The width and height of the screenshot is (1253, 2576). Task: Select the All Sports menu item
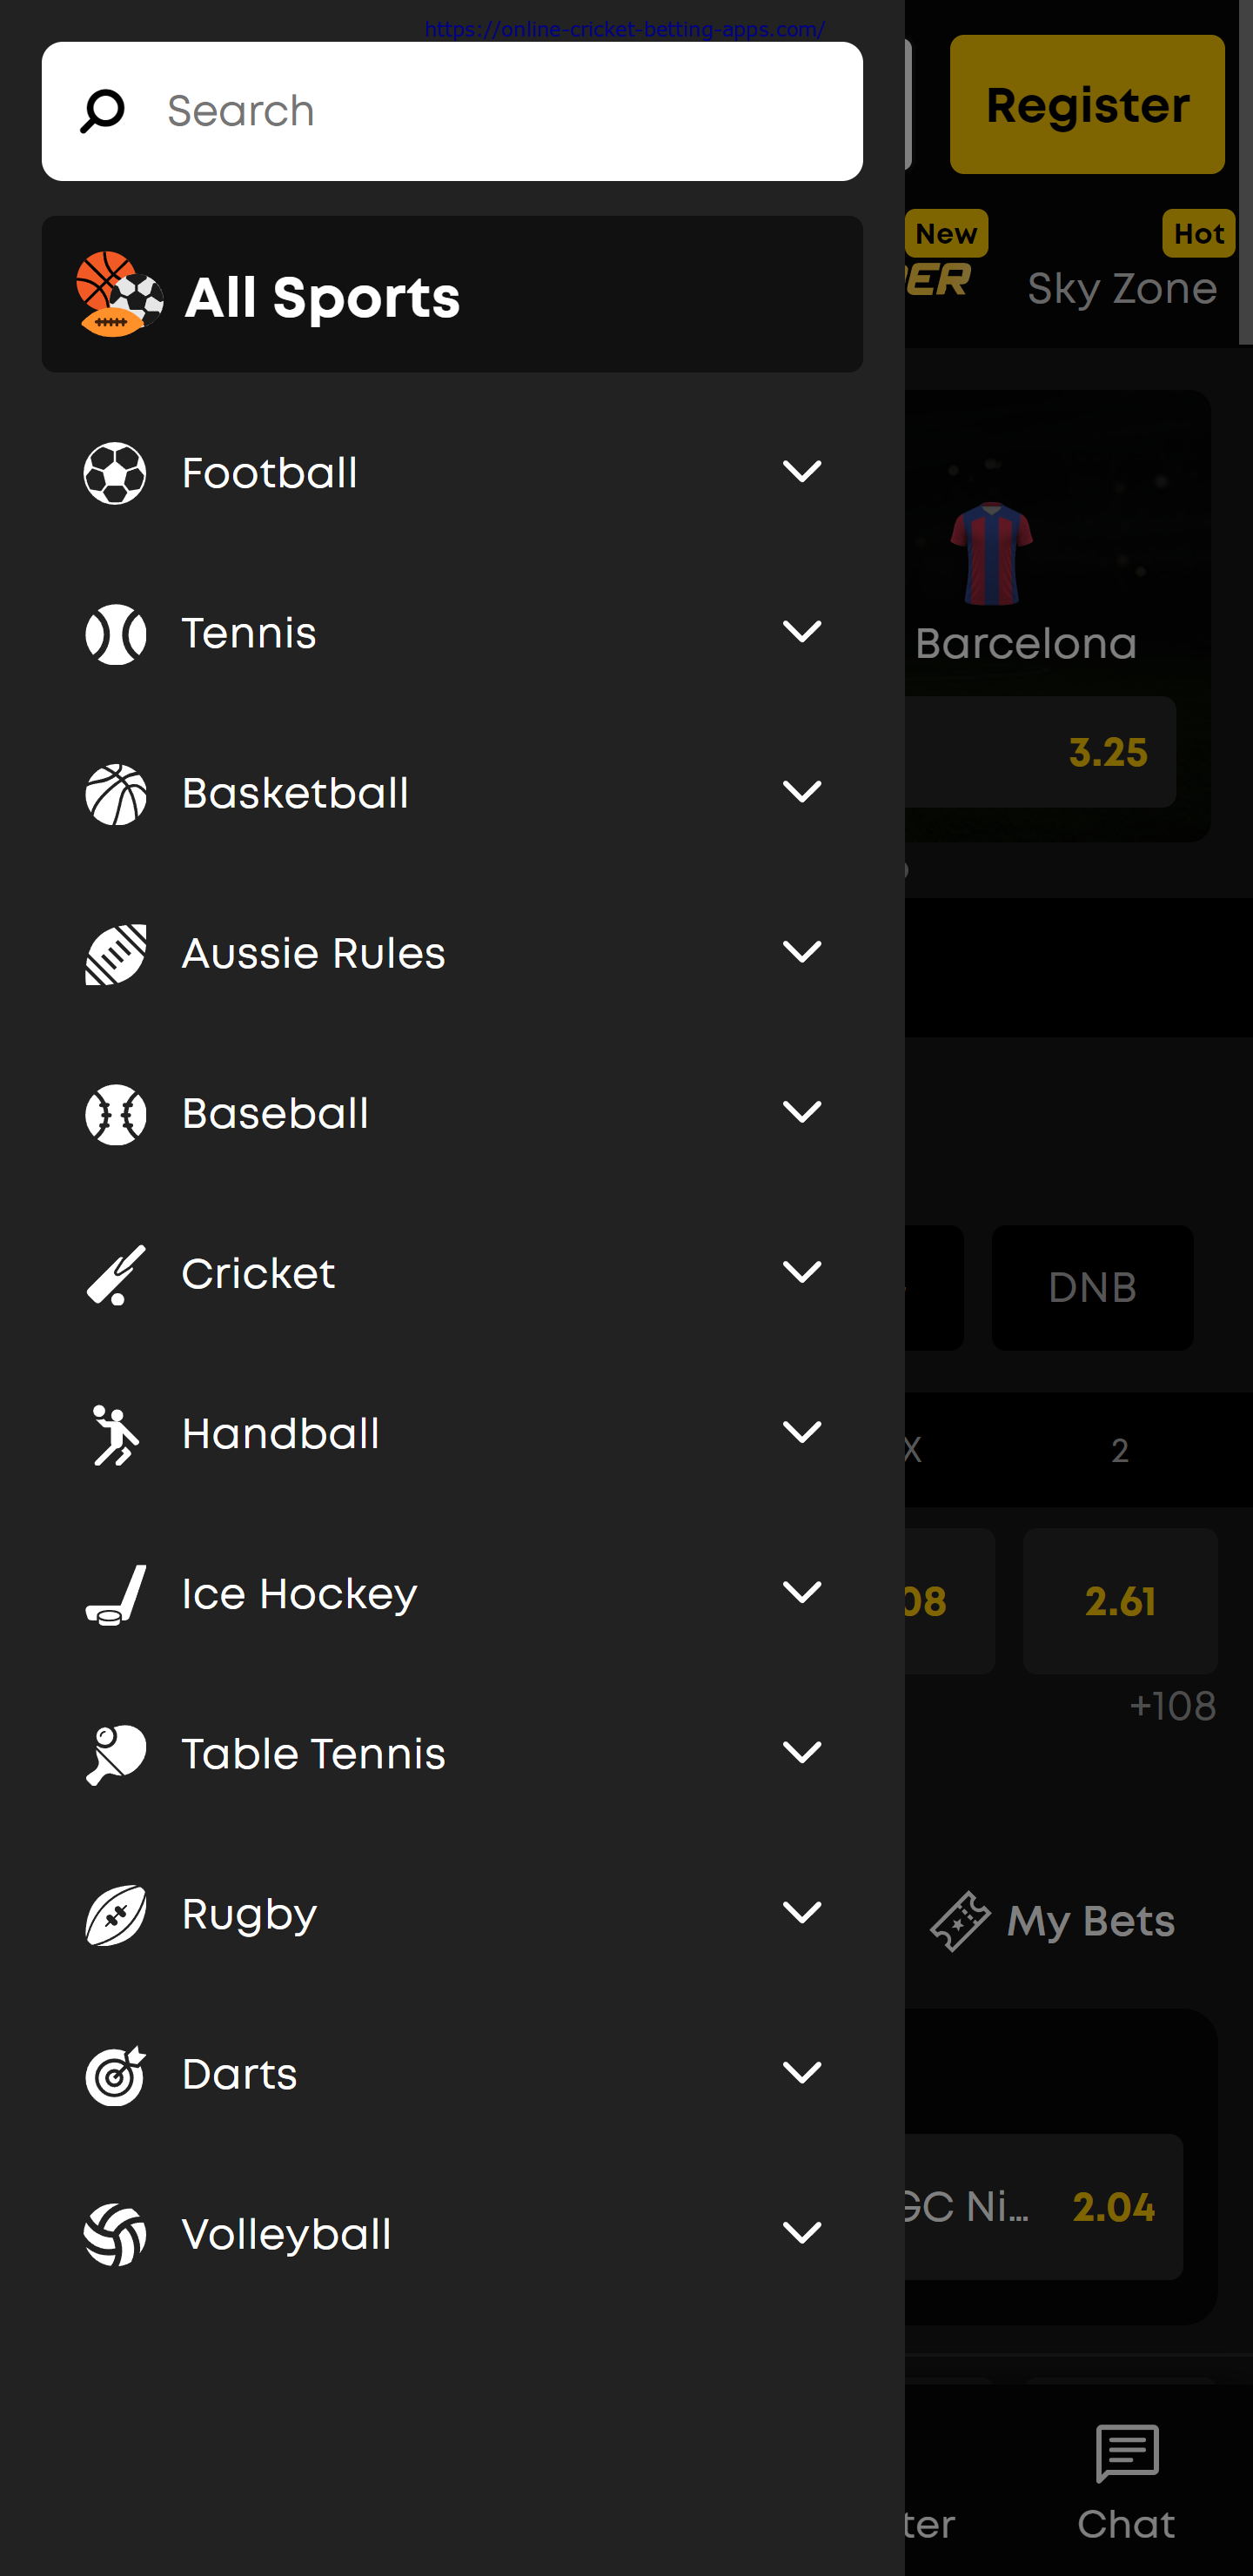[452, 295]
